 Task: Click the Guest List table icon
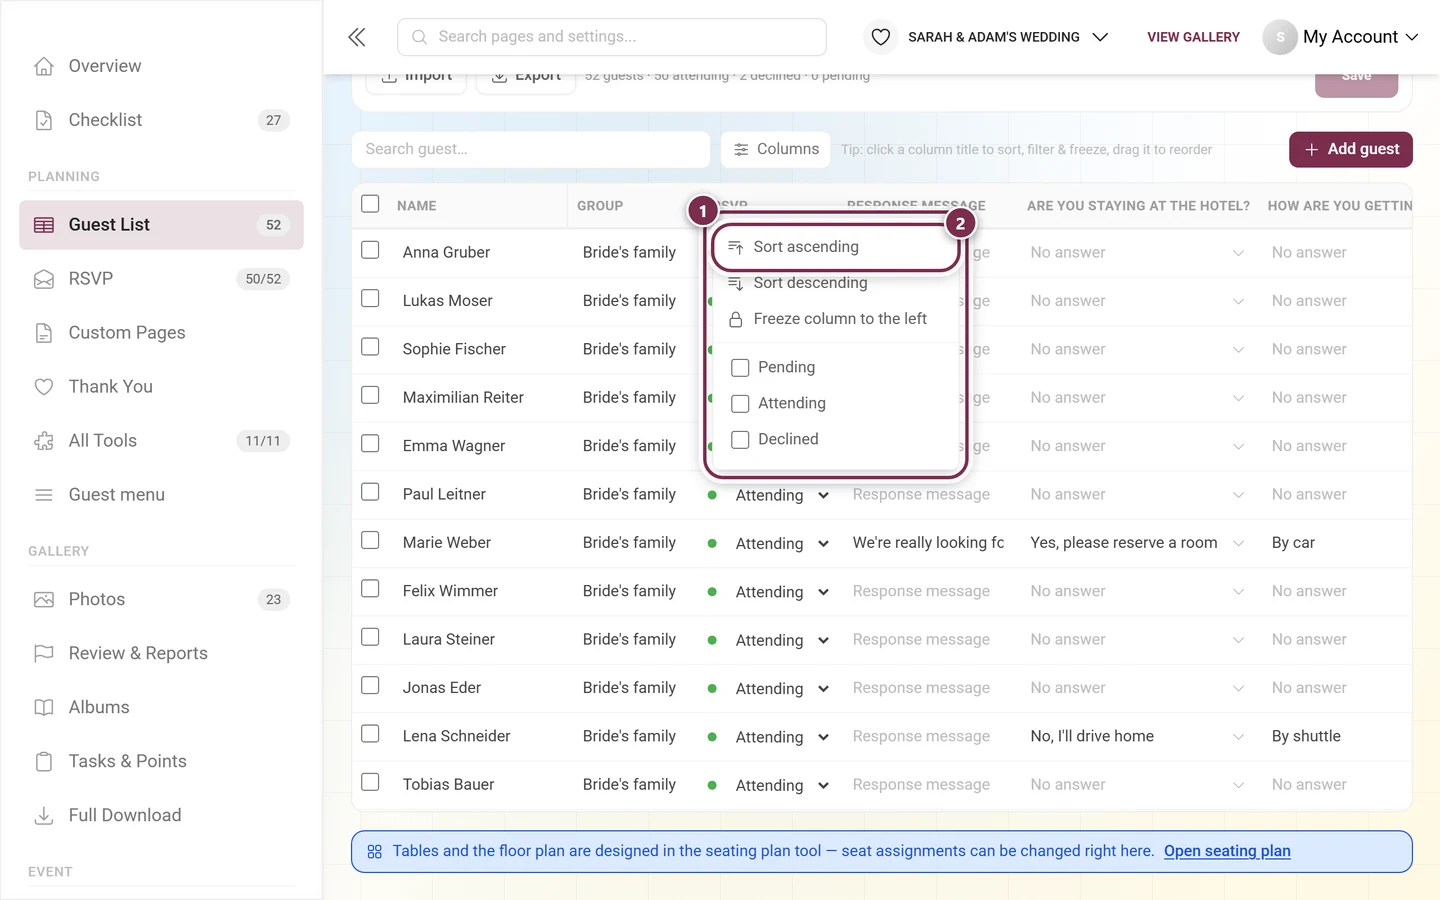tap(44, 225)
